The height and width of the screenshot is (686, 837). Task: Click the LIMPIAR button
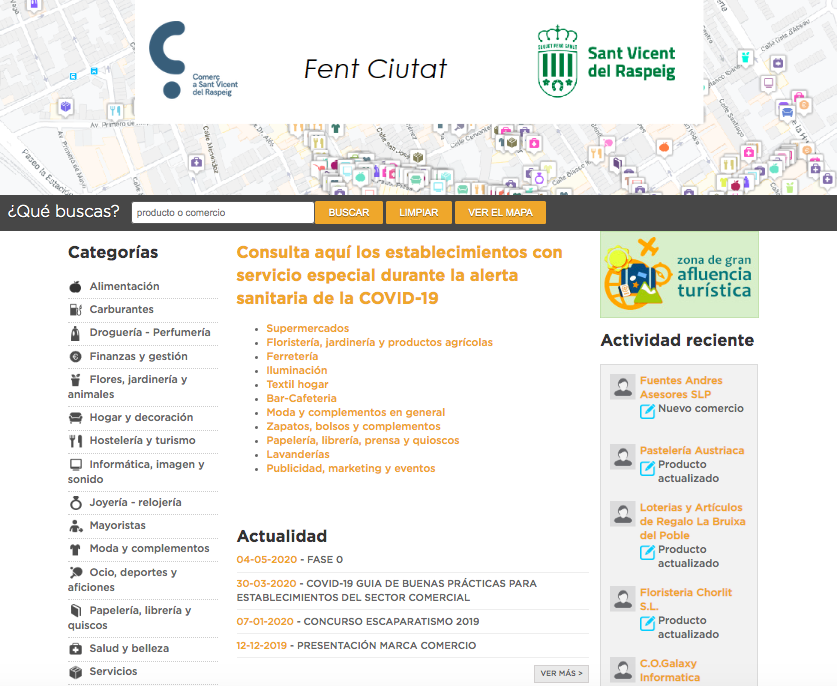click(x=419, y=212)
